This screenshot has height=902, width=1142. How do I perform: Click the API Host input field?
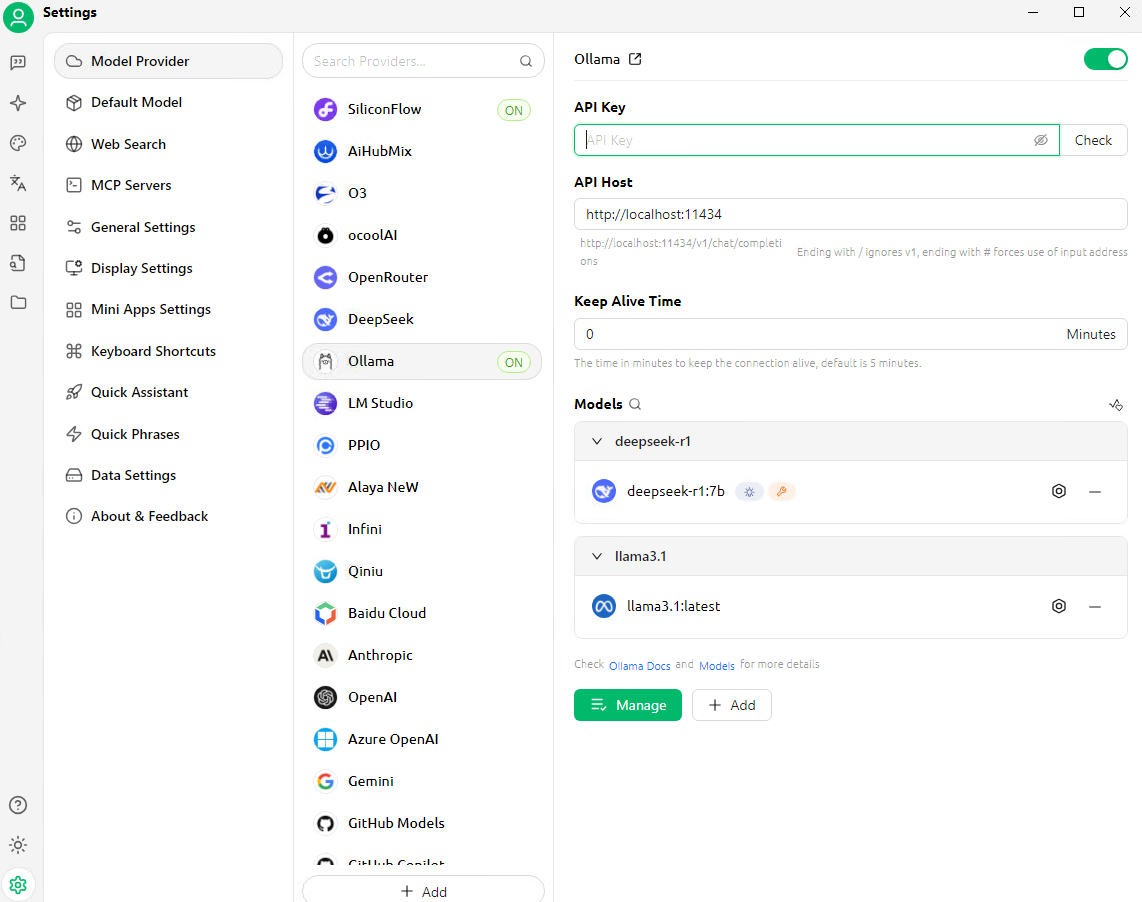851,214
